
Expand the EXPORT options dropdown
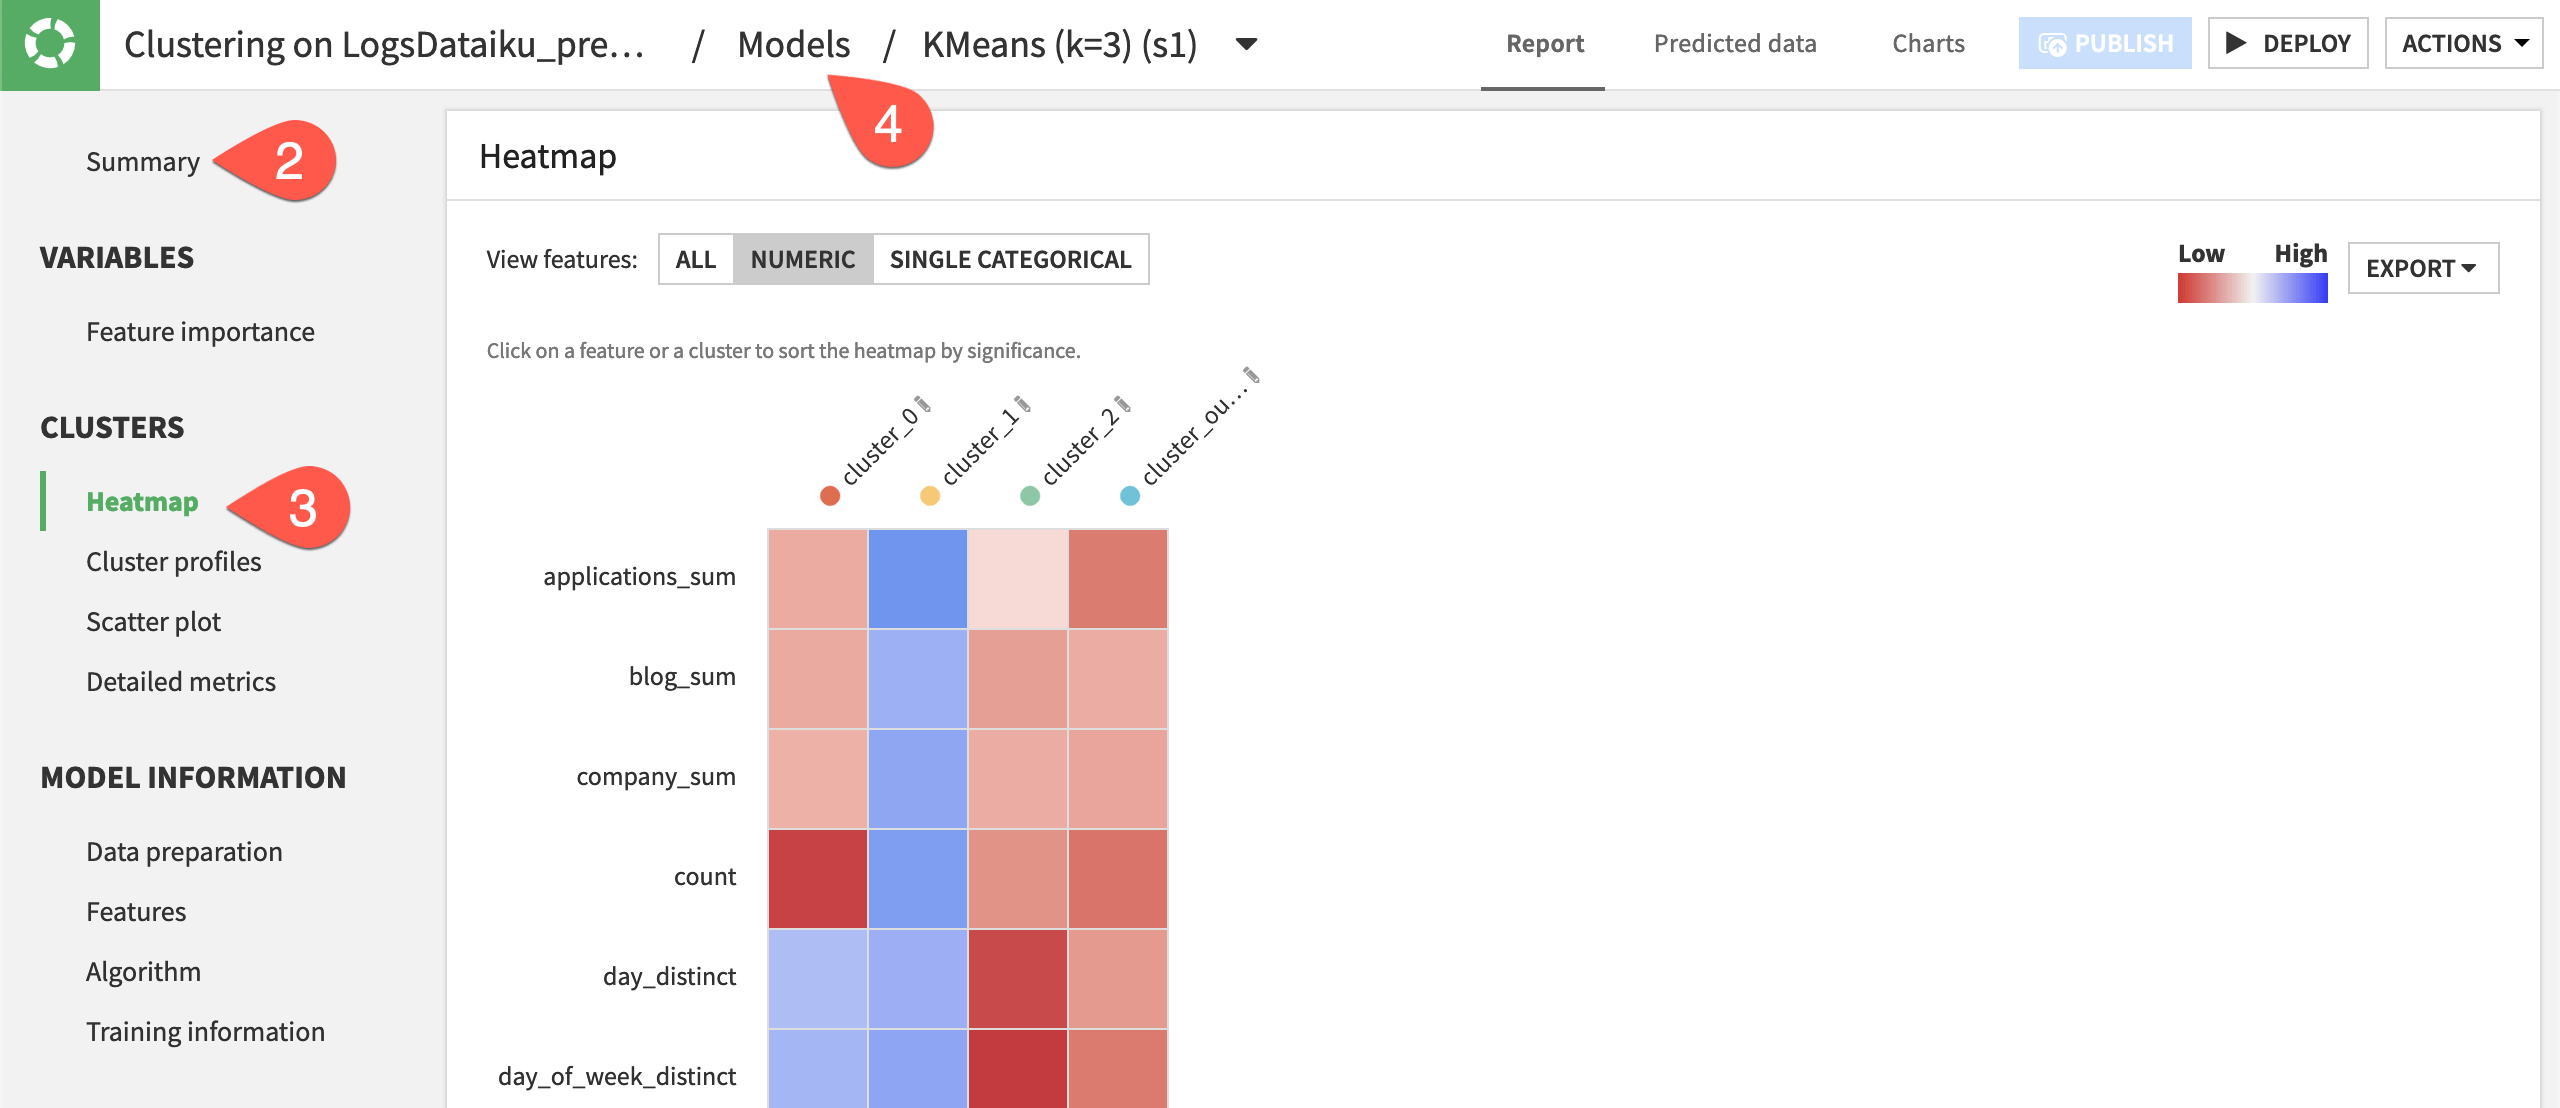tap(2422, 267)
